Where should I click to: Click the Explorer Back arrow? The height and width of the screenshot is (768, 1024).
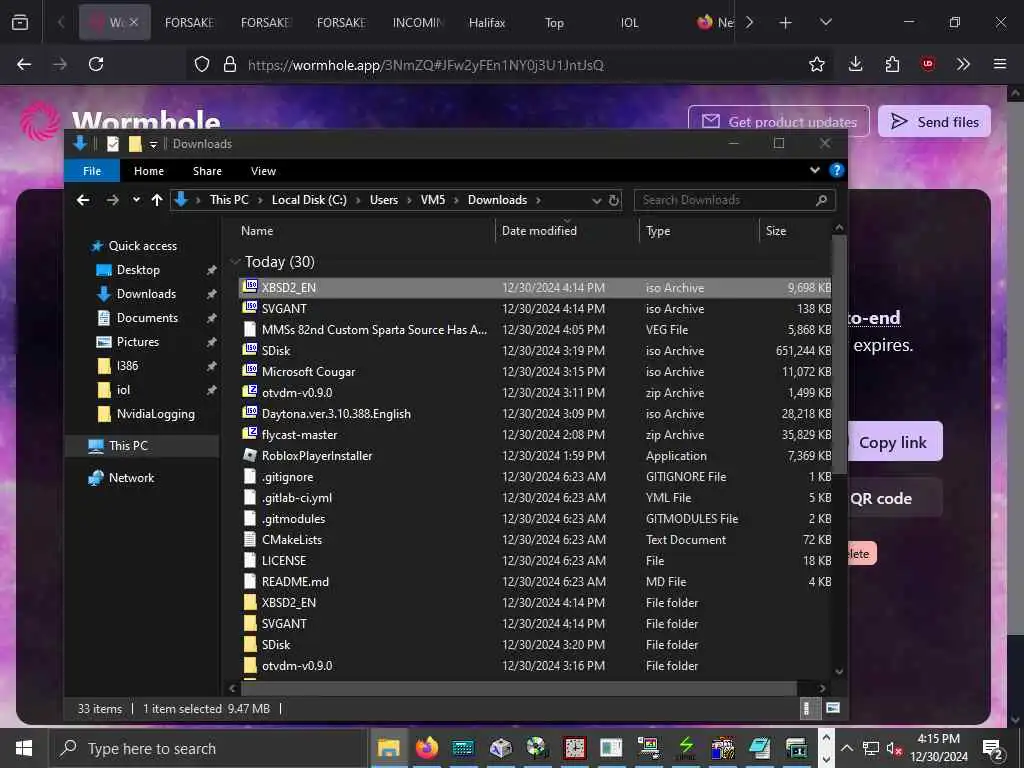coord(83,200)
